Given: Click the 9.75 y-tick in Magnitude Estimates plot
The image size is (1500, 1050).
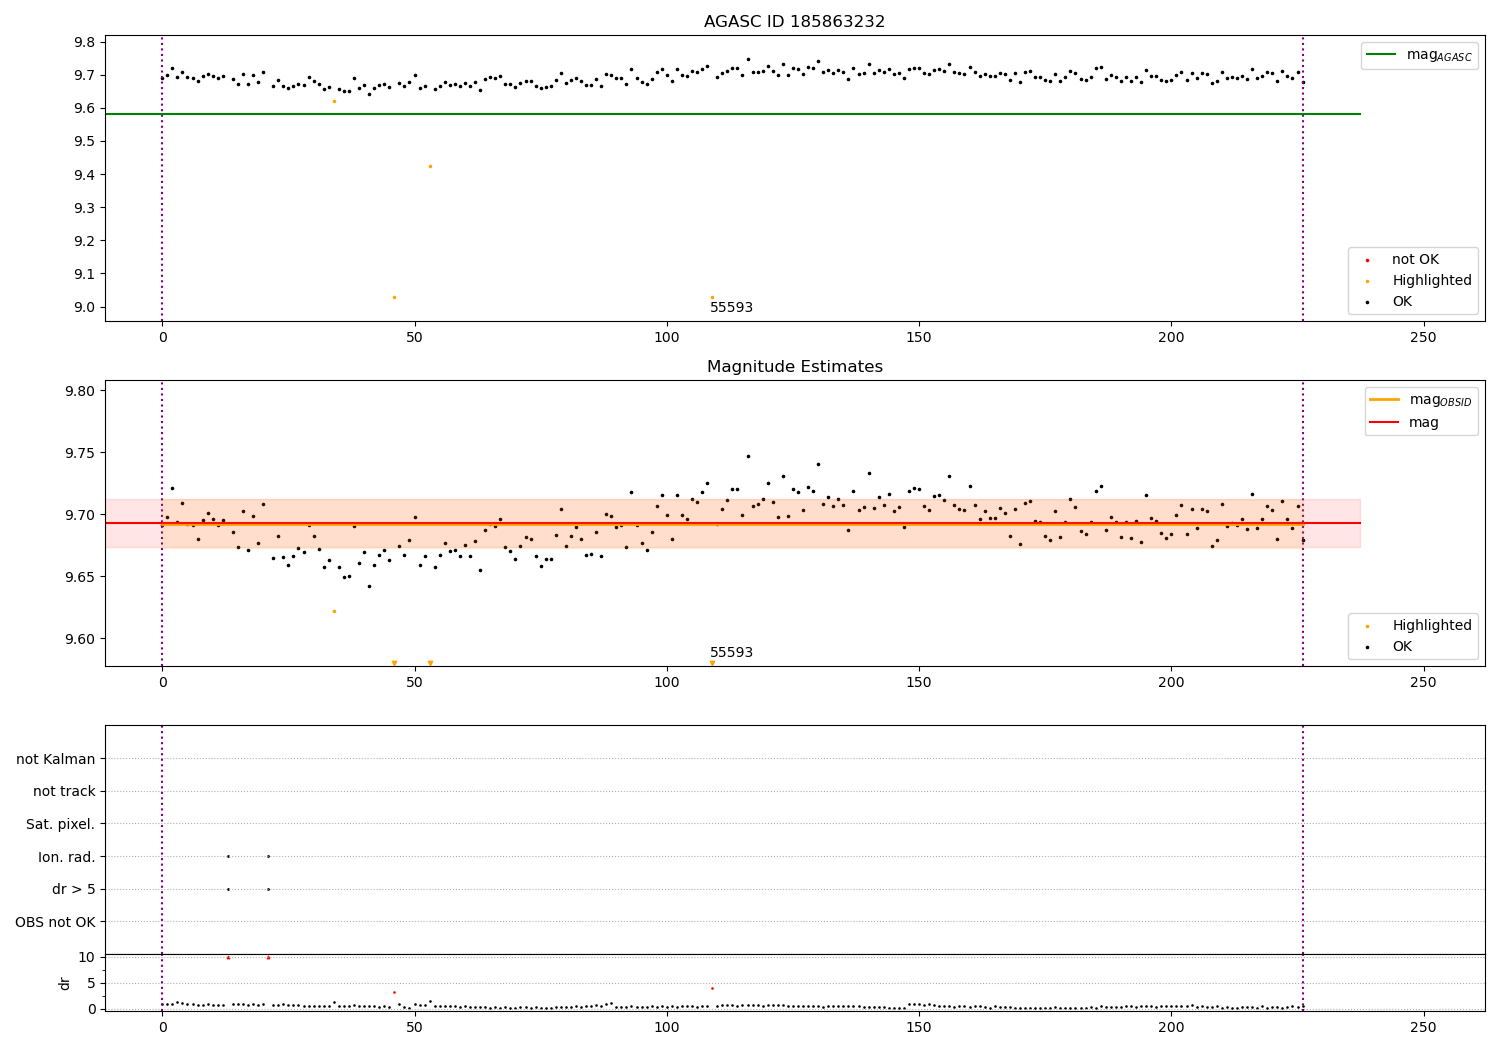Looking at the screenshot, I should coord(80,453).
